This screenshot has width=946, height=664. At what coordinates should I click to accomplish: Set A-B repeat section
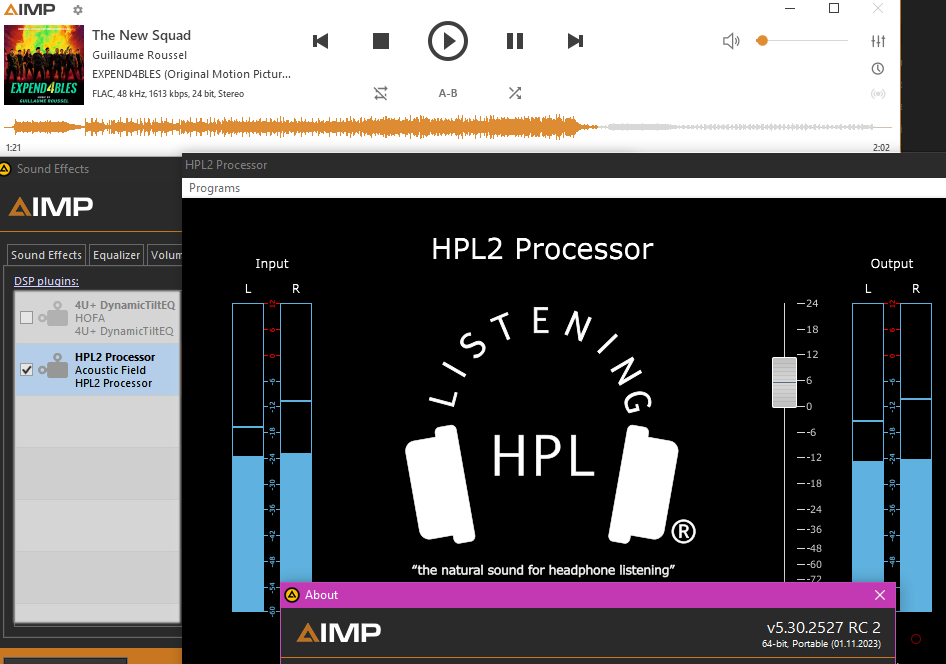(448, 93)
